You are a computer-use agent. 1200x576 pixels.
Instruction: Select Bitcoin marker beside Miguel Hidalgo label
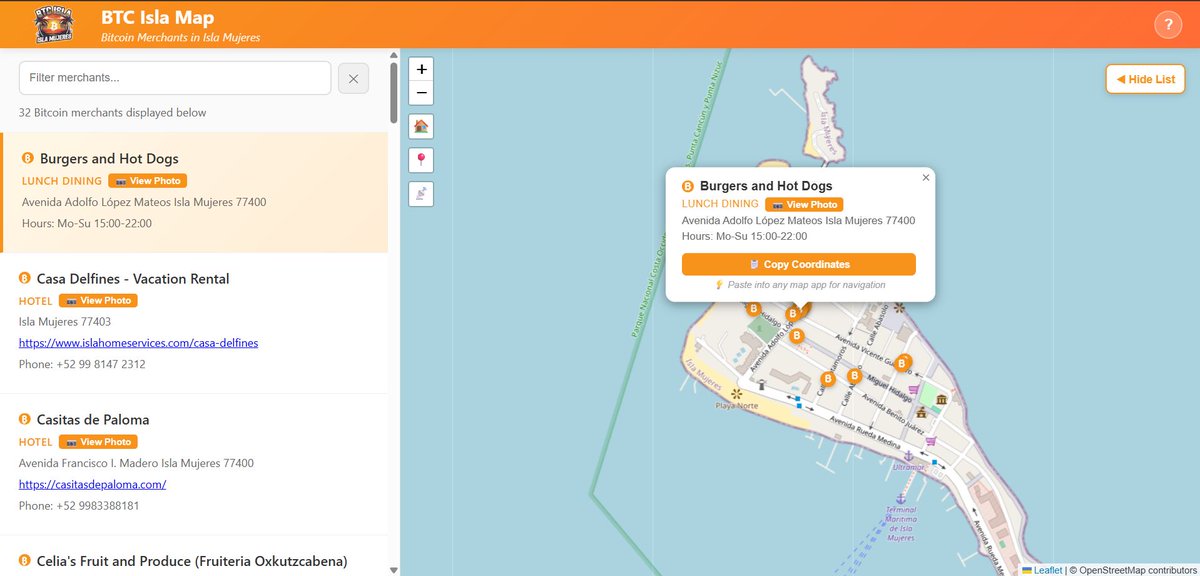click(x=854, y=376)
